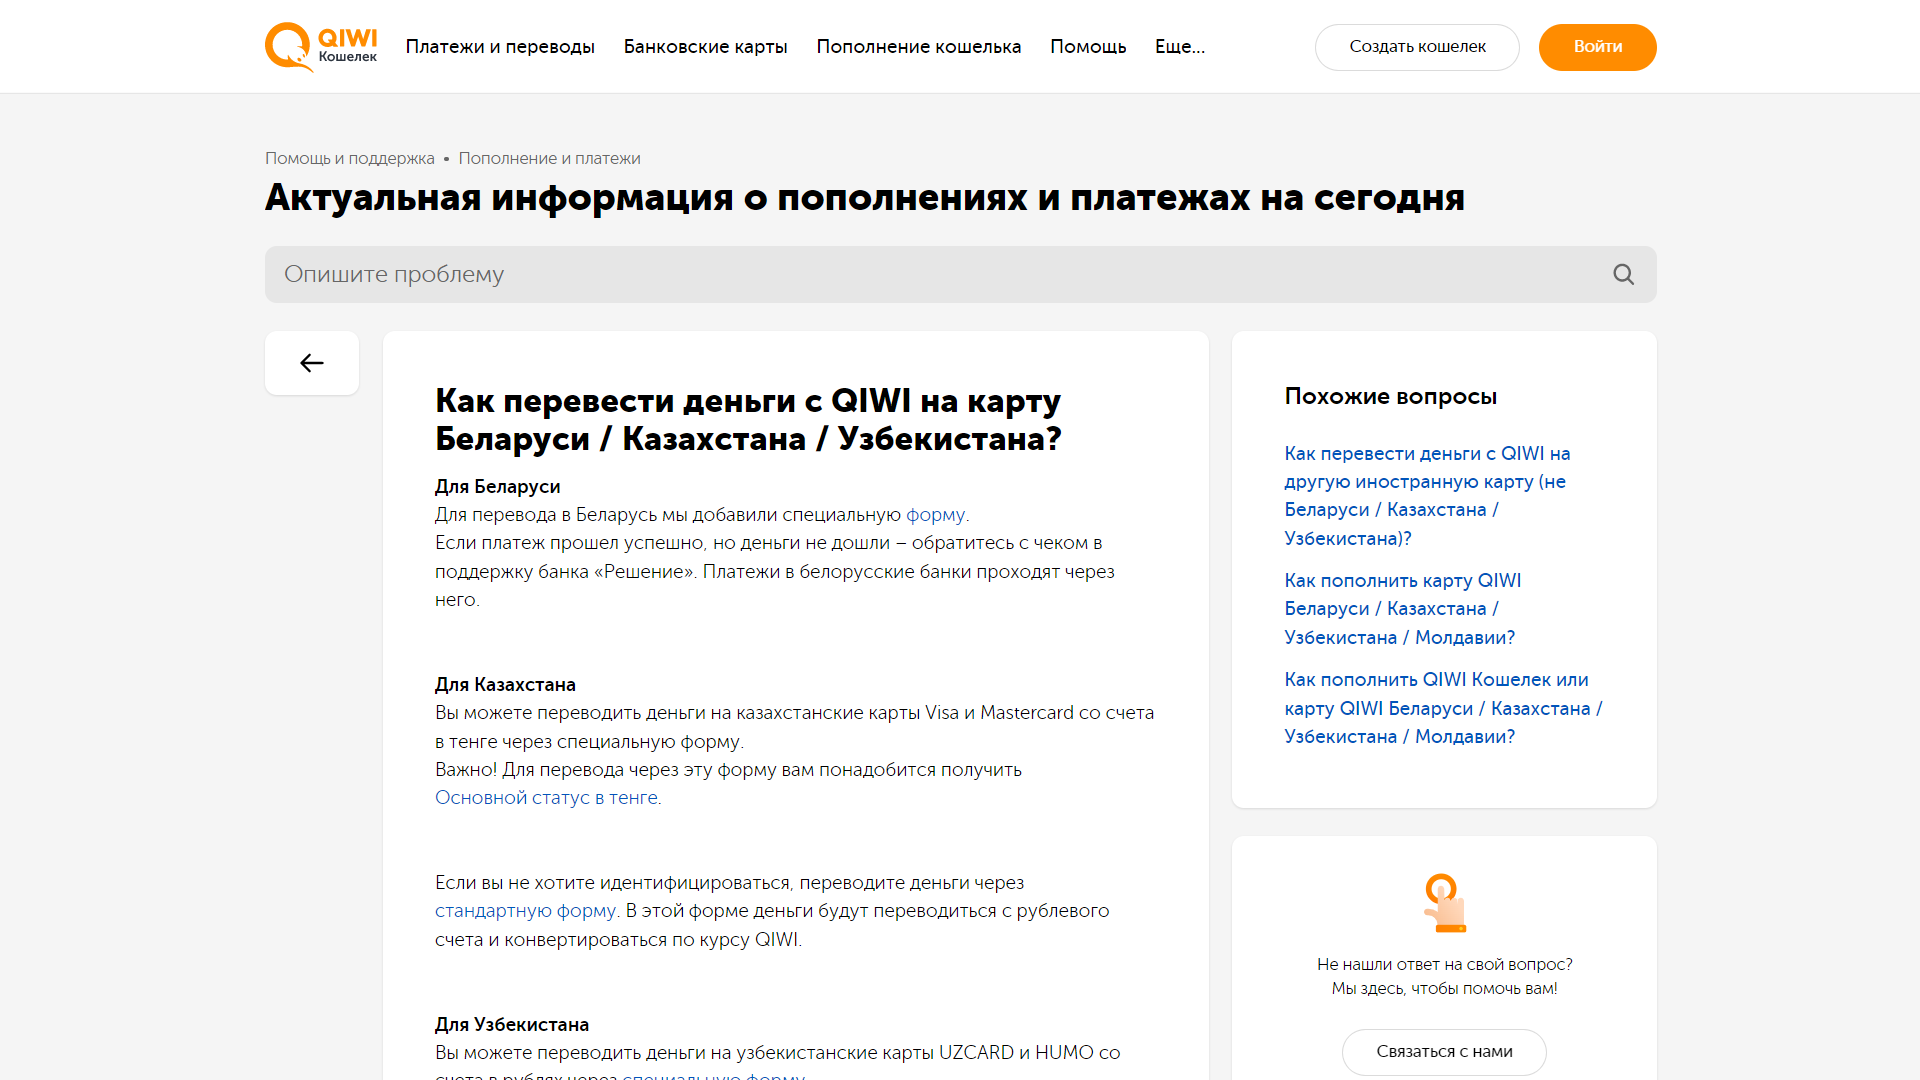Viewport: 1920px width, 1080px height.
Task: Open the Помощь section
Action: [1088, 47]
